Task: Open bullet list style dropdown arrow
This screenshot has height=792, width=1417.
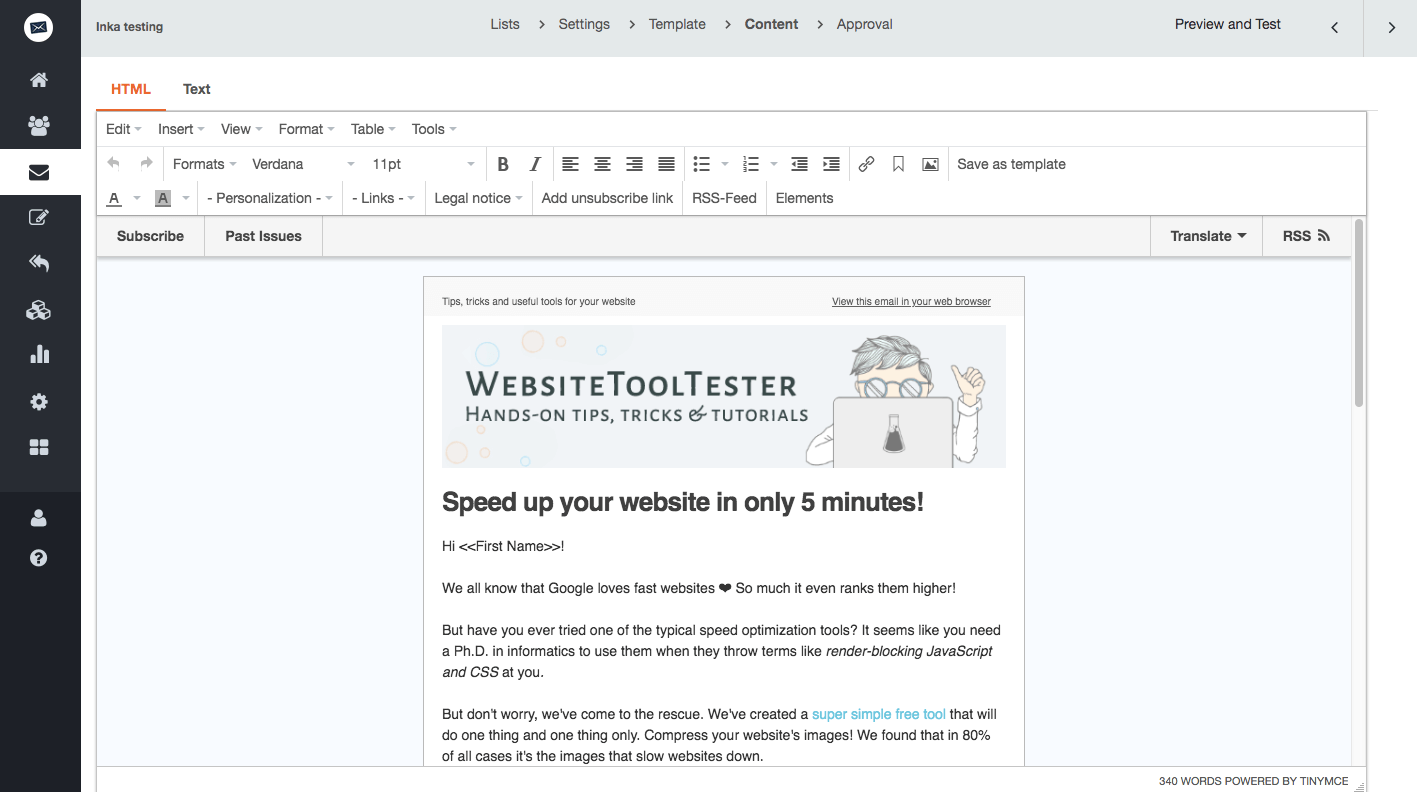Action: click(725, 164)
